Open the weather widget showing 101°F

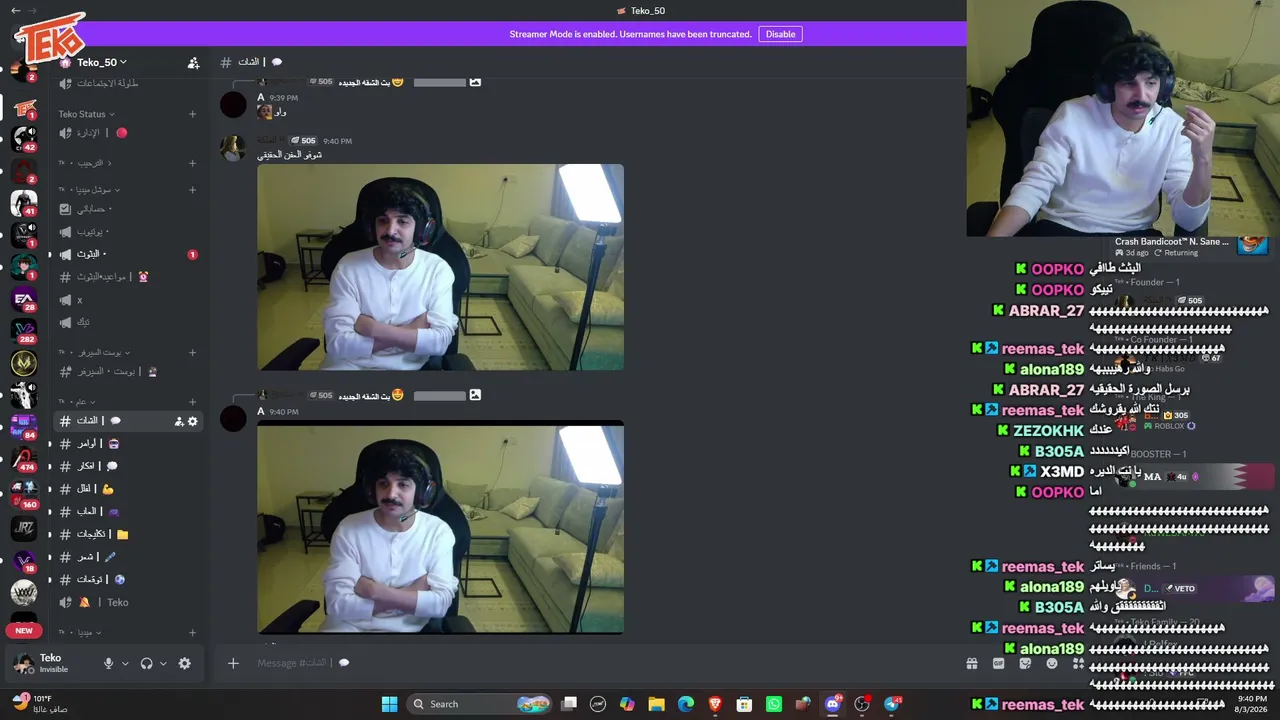click(38, 704)
